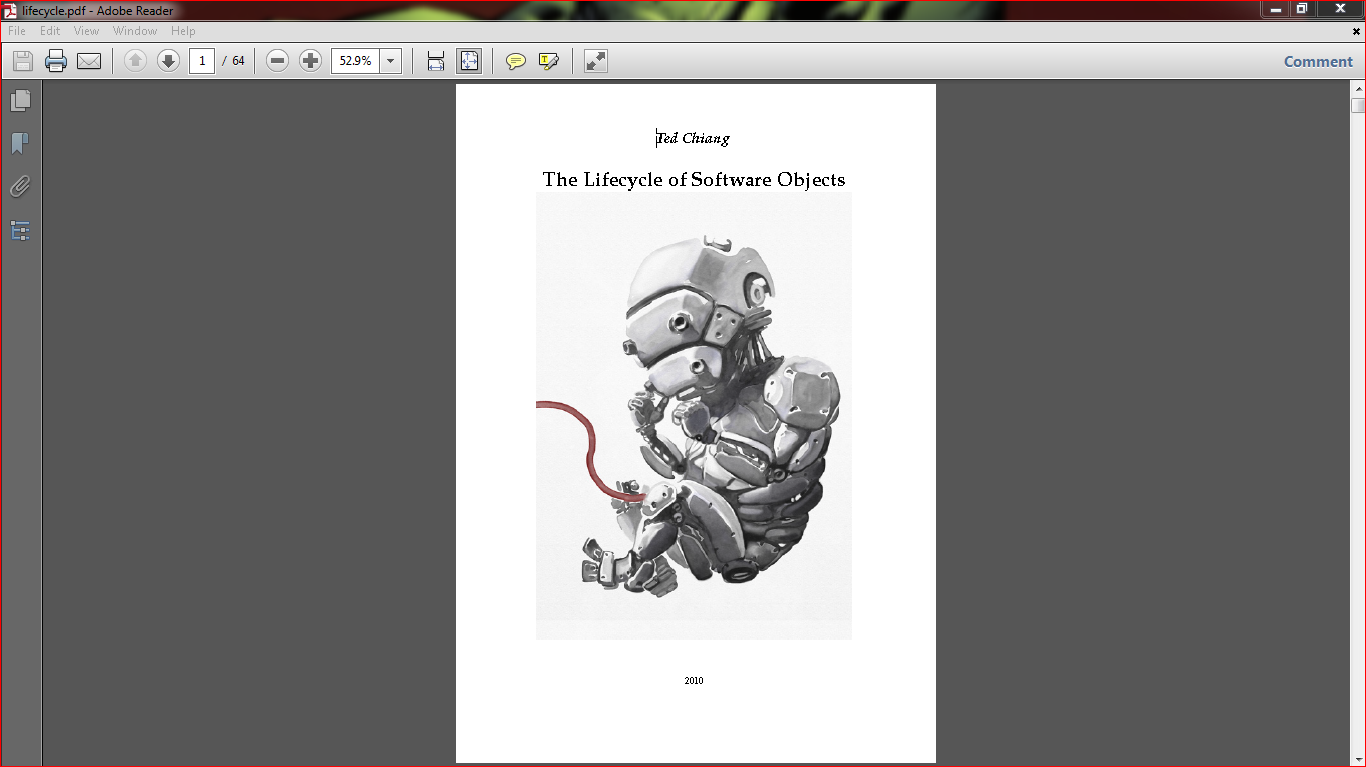The image size is (1366, 767).
Task: Select the Highlight Text tool
Action: 548,61
